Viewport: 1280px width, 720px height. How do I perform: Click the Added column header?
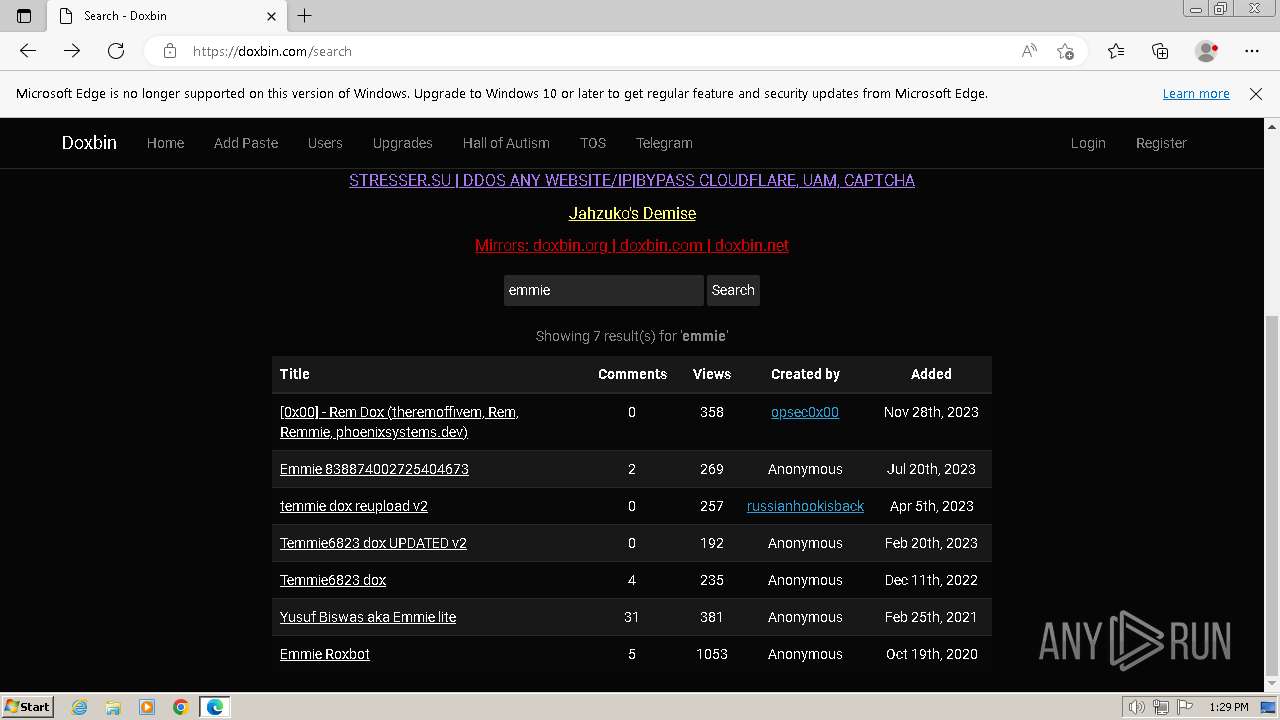[931, 374]
